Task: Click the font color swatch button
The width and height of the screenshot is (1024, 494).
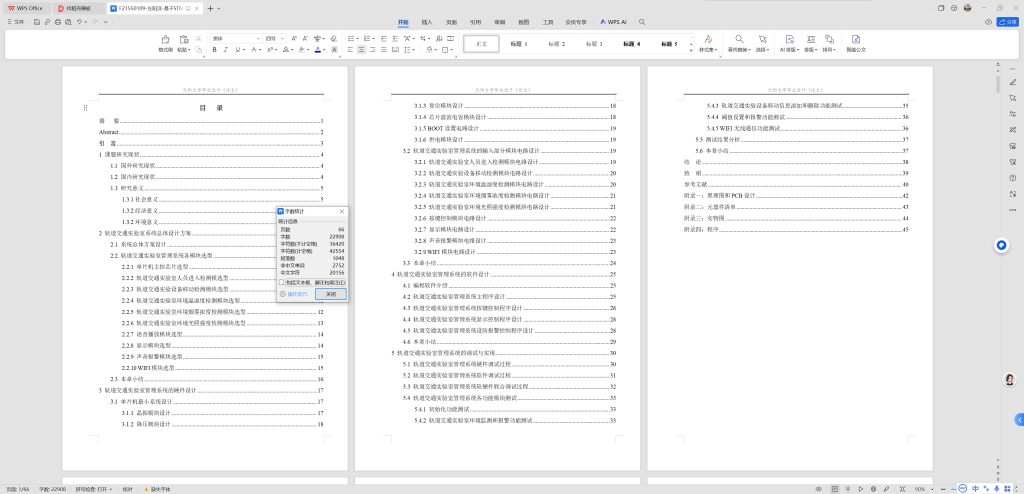Action: [x=318, y=49]
